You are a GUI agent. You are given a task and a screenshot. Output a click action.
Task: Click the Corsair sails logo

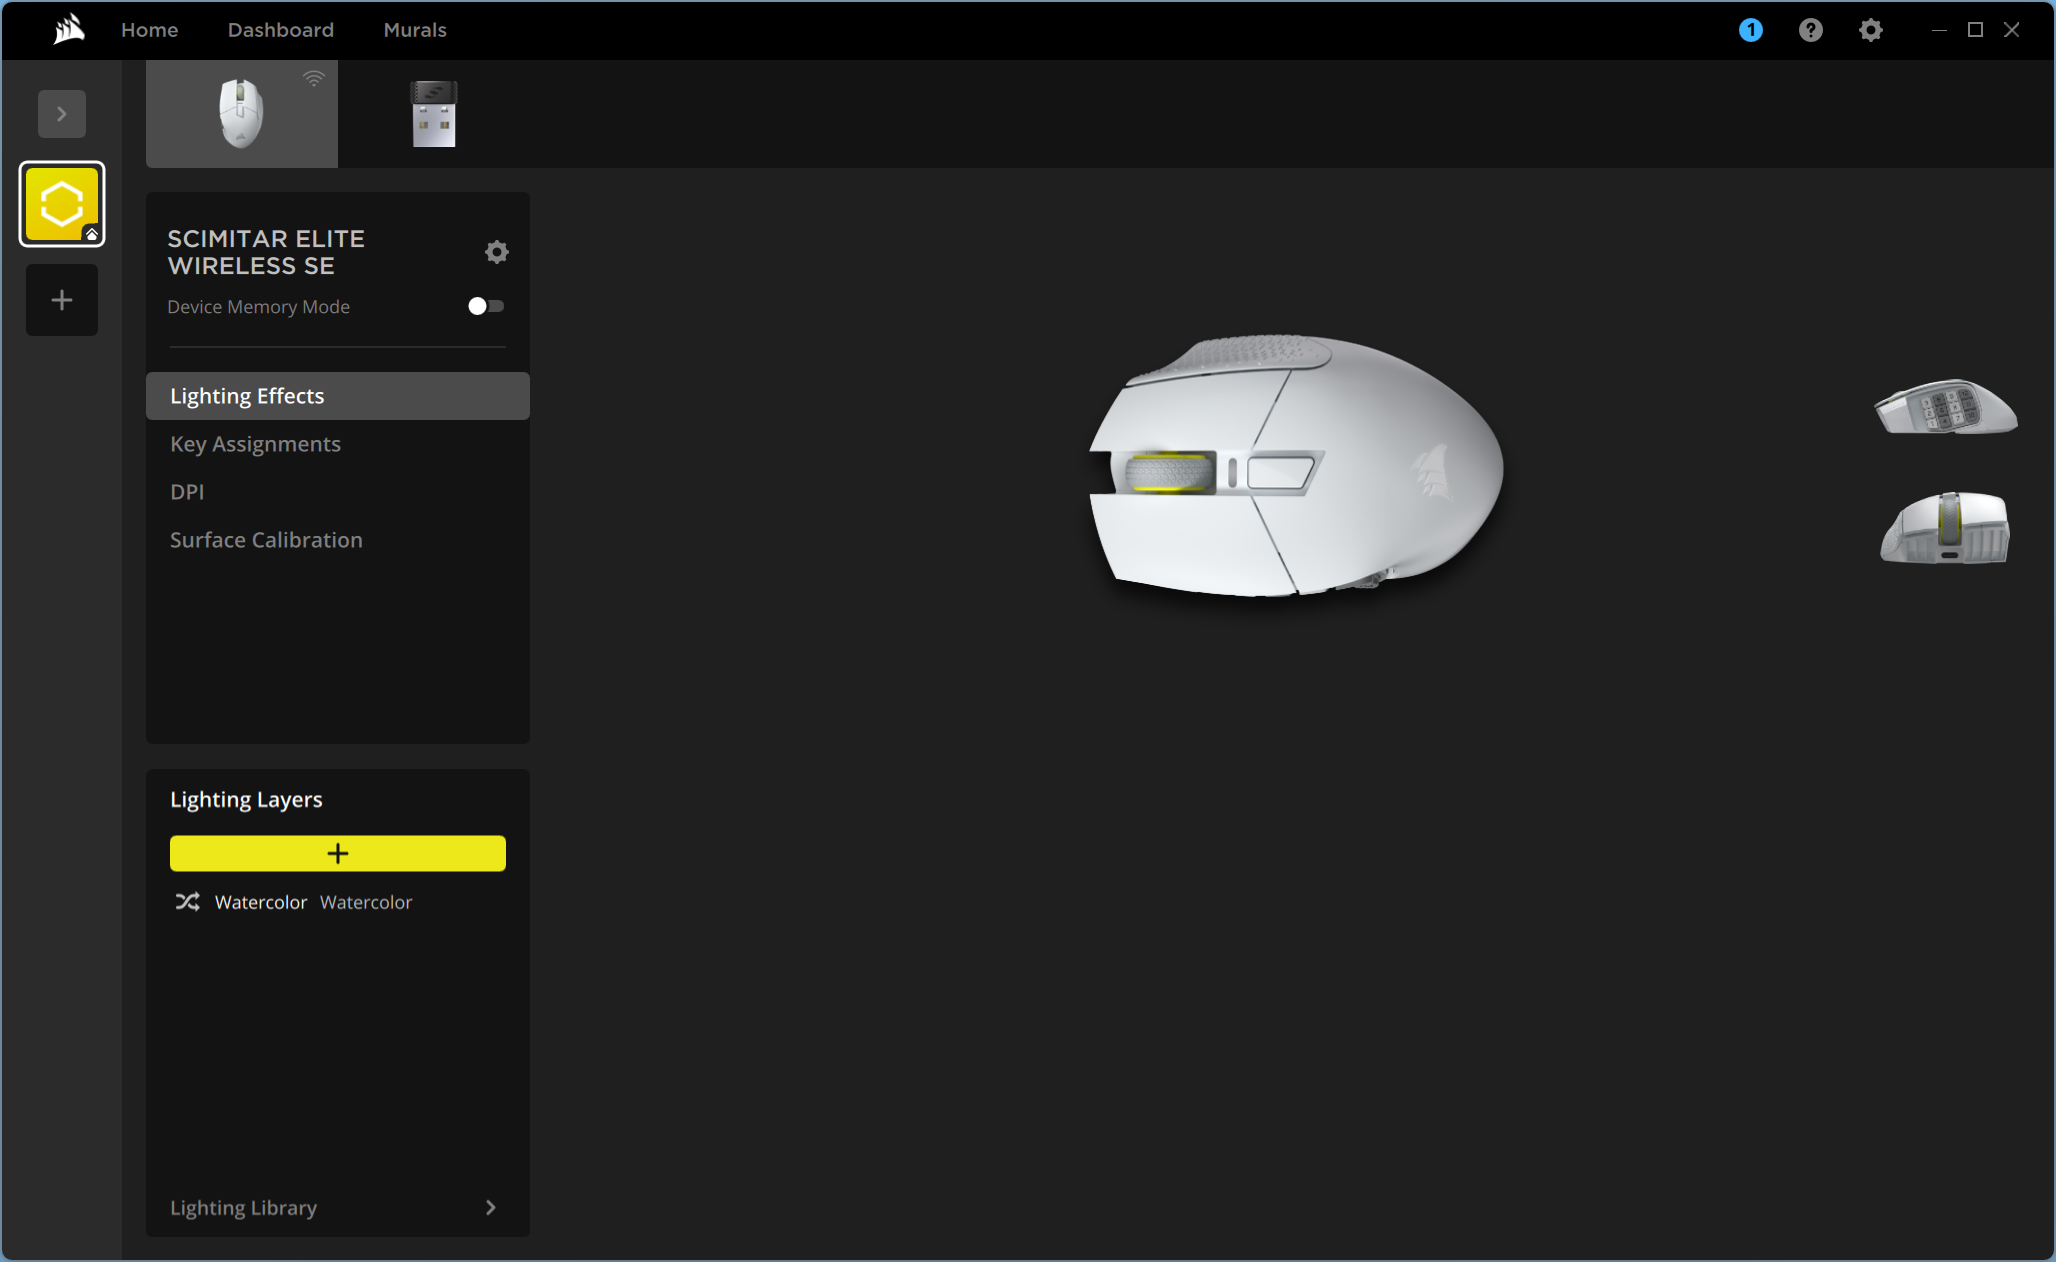68,30
